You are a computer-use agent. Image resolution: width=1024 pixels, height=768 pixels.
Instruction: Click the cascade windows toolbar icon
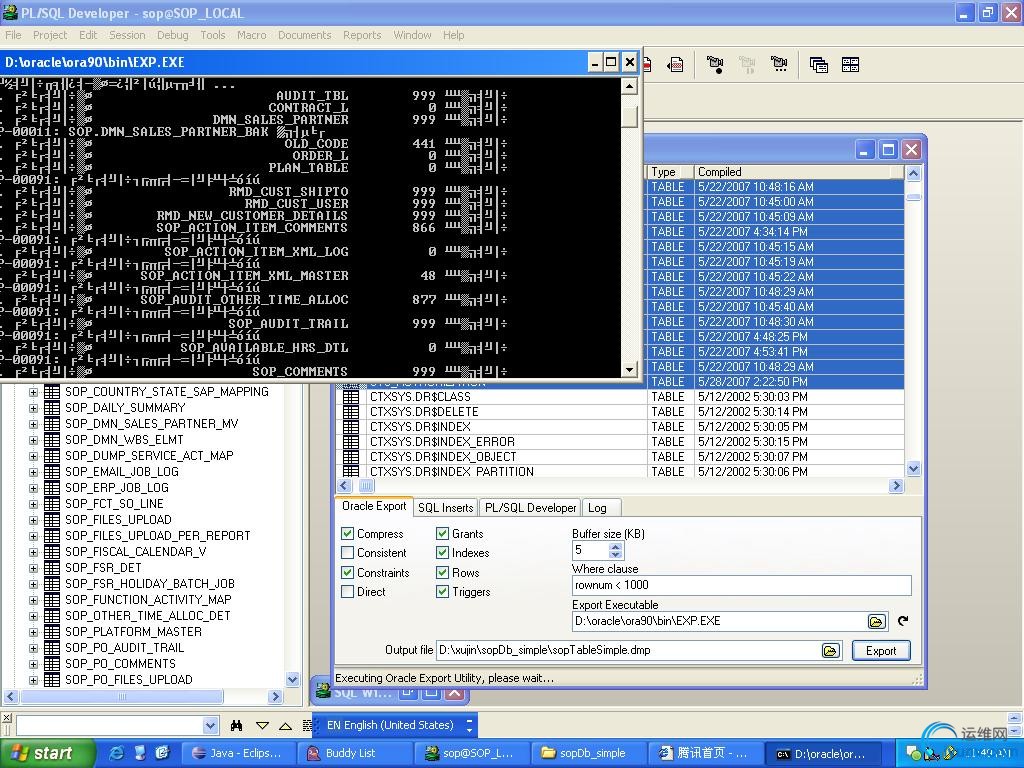click(818, 64)
